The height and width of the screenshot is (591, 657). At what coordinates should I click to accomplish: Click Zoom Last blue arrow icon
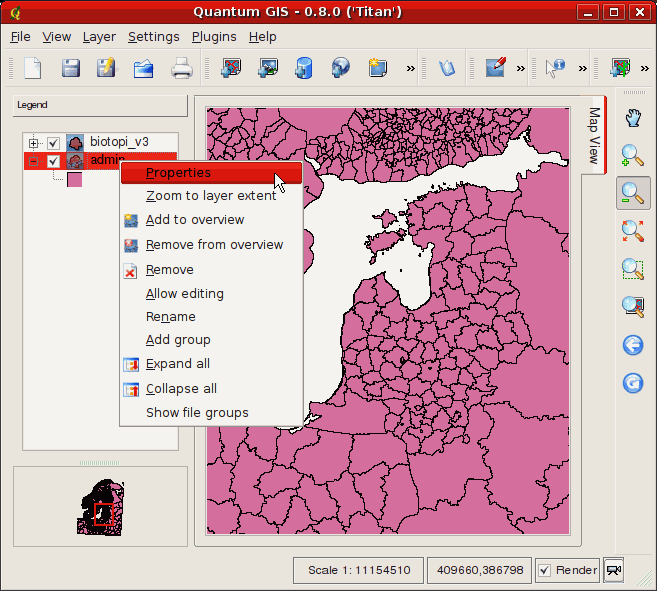(633, 345)
